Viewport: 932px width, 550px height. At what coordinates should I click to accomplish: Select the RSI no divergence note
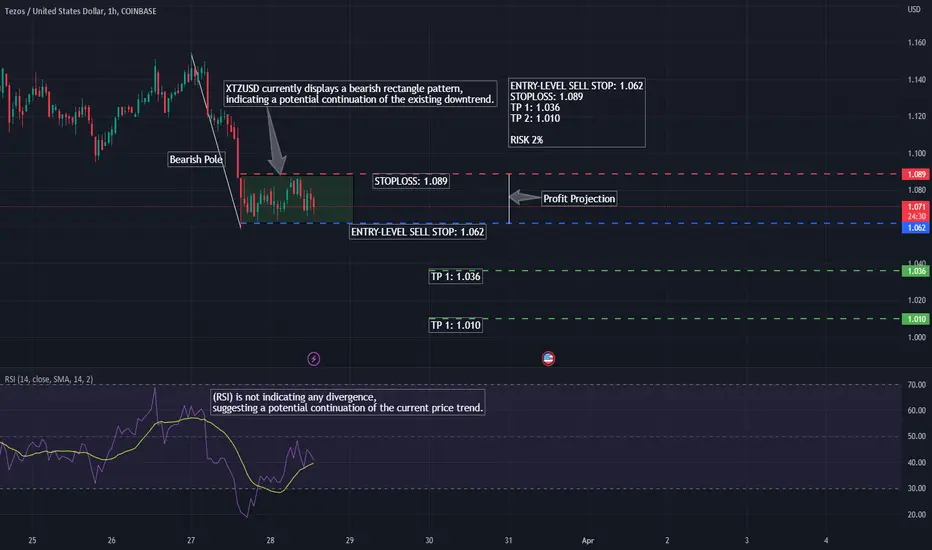pyautogui.click(x=348, y=403)
